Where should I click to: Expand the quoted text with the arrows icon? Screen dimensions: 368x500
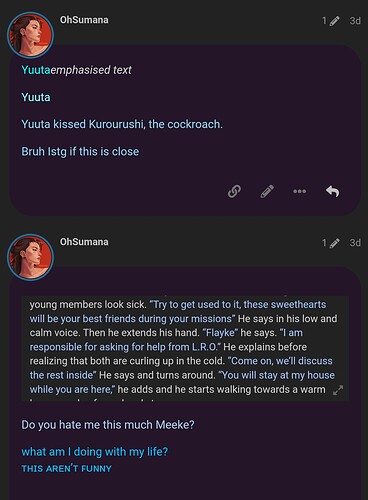click(338, 390)
